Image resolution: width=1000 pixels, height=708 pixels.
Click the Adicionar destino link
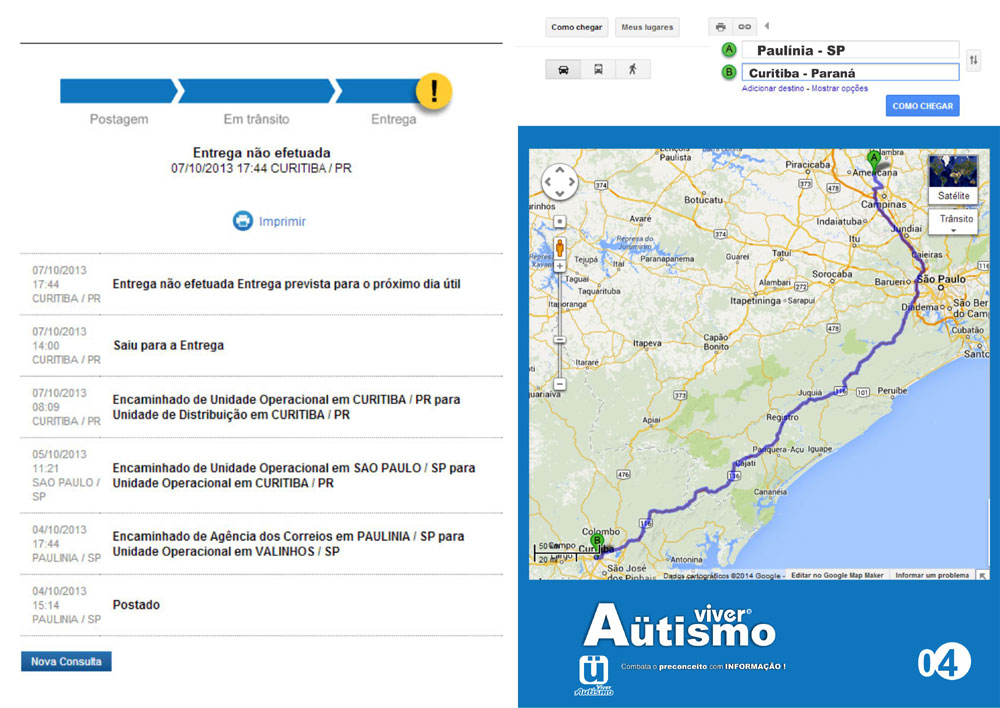coord(773,89)
